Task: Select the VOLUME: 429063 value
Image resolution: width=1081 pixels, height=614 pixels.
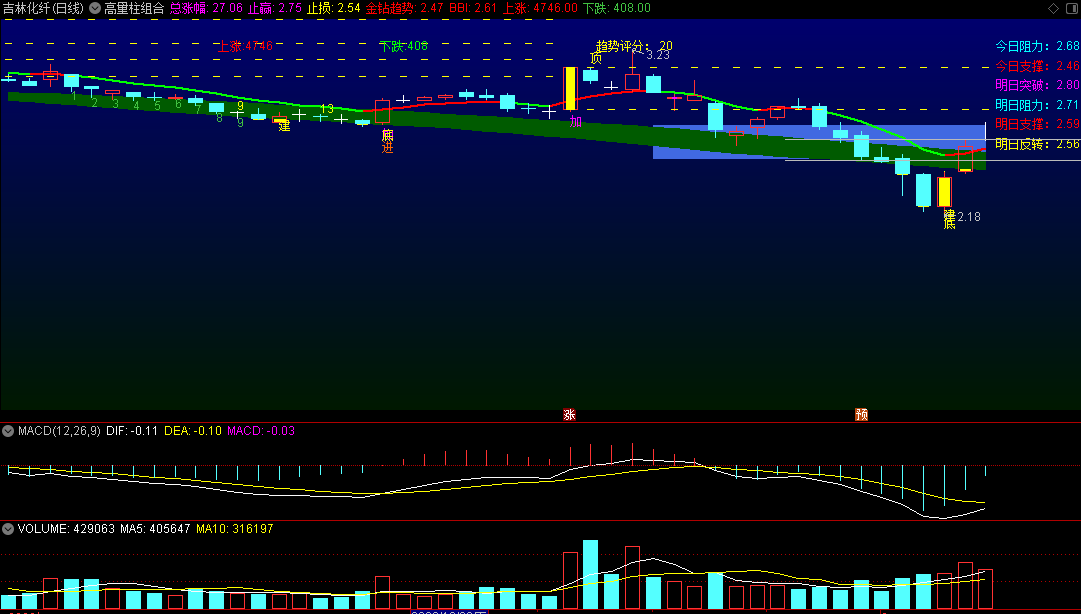Action: 66,529
